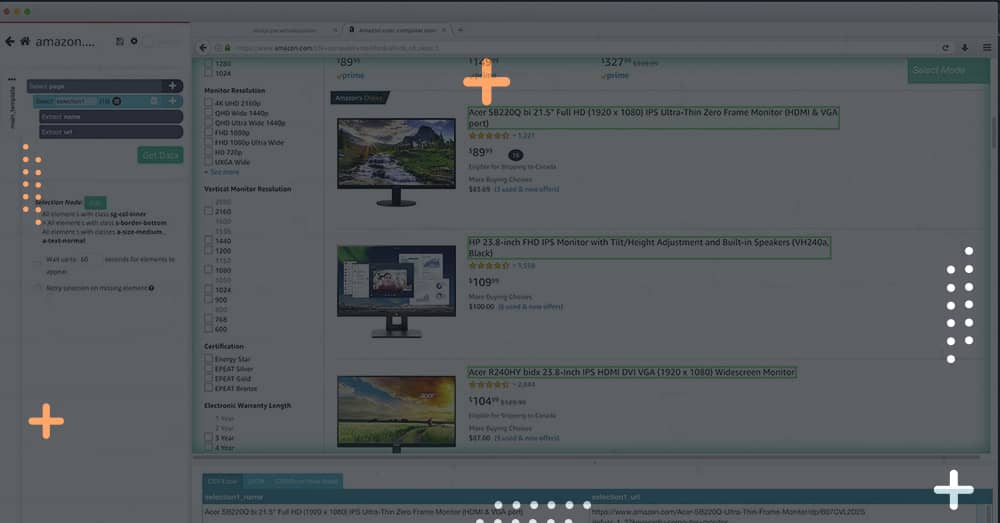Open the HP 23.8-inch FHD IPS Monitor link

tap(649, 247)
